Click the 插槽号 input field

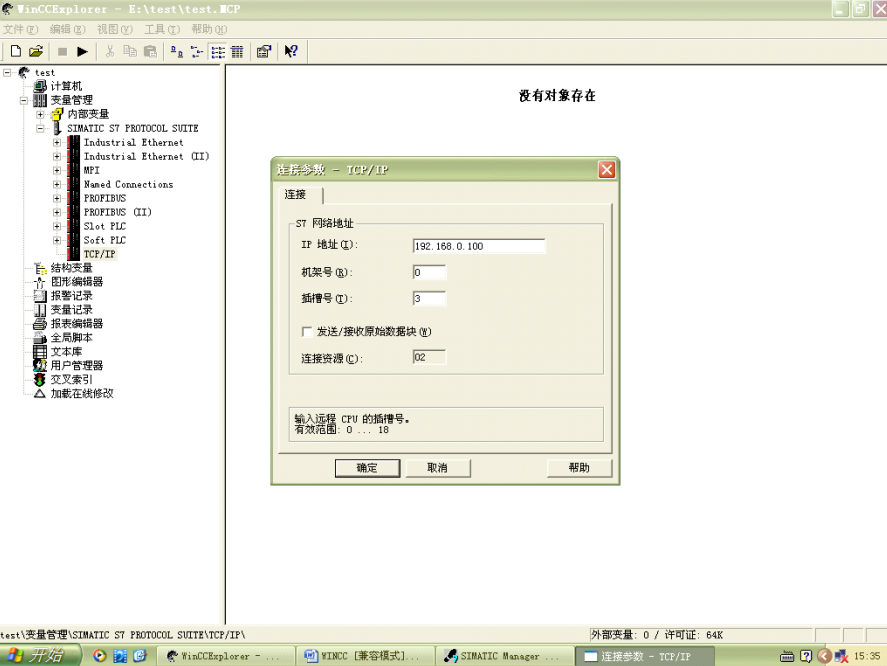coord(429,299)
